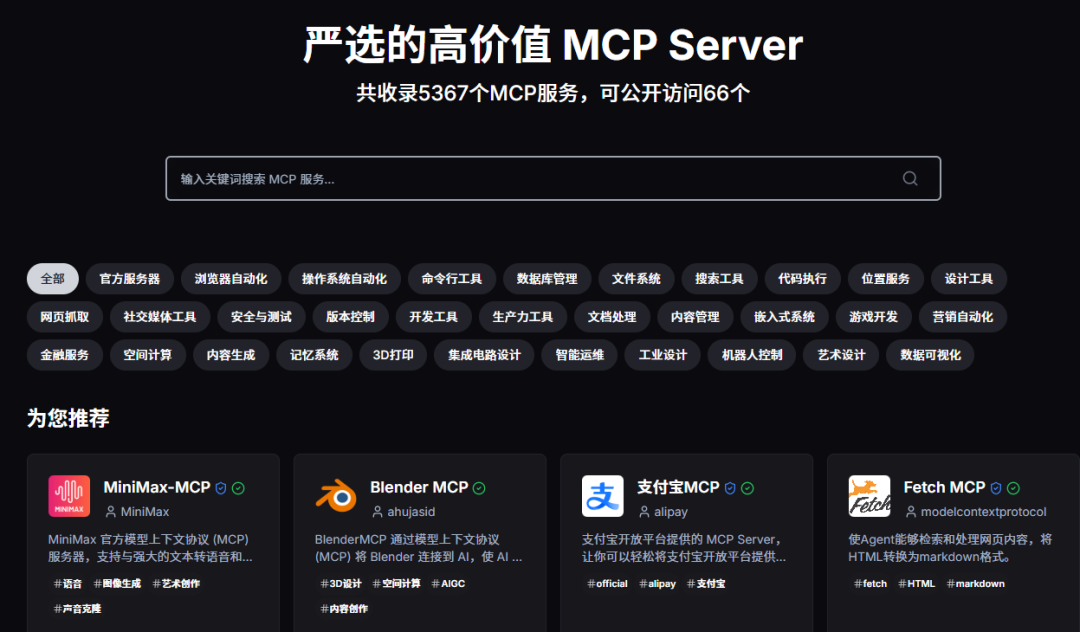
Task: Open the 营销自动化 category
Action: click(963, 317)
